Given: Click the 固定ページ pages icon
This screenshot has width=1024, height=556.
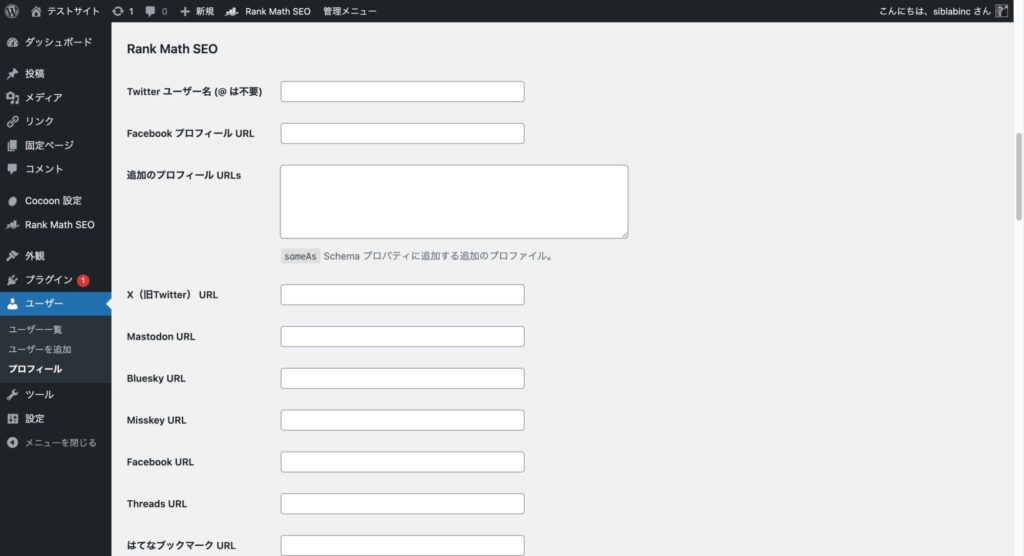Looking at the screenshot, I should pos(12,145).
